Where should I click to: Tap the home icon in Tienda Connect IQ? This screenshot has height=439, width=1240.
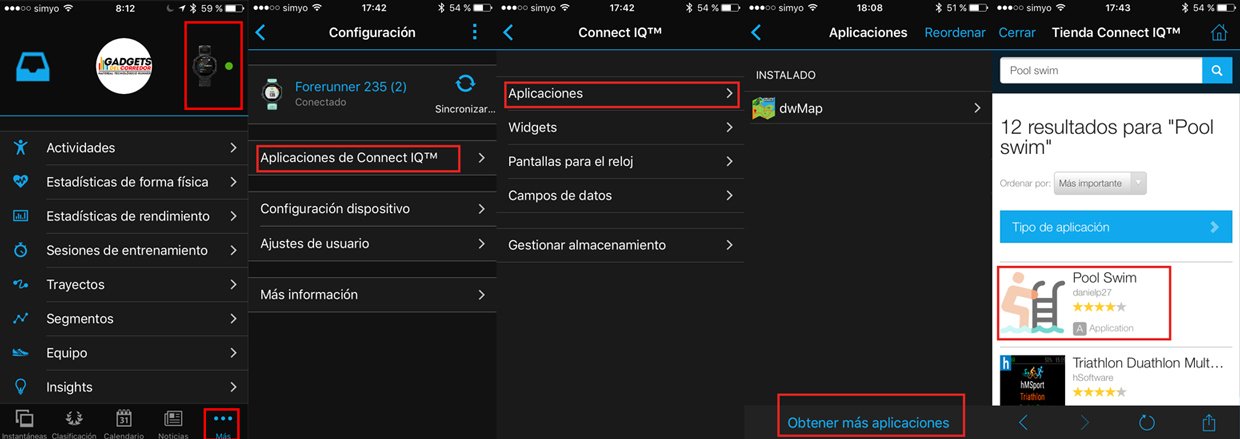[1218, 32]
